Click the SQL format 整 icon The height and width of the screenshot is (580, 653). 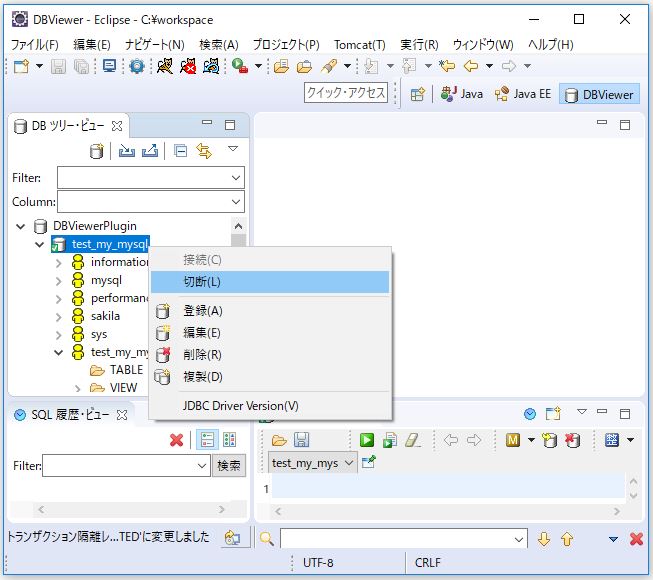tap(612, 440)
